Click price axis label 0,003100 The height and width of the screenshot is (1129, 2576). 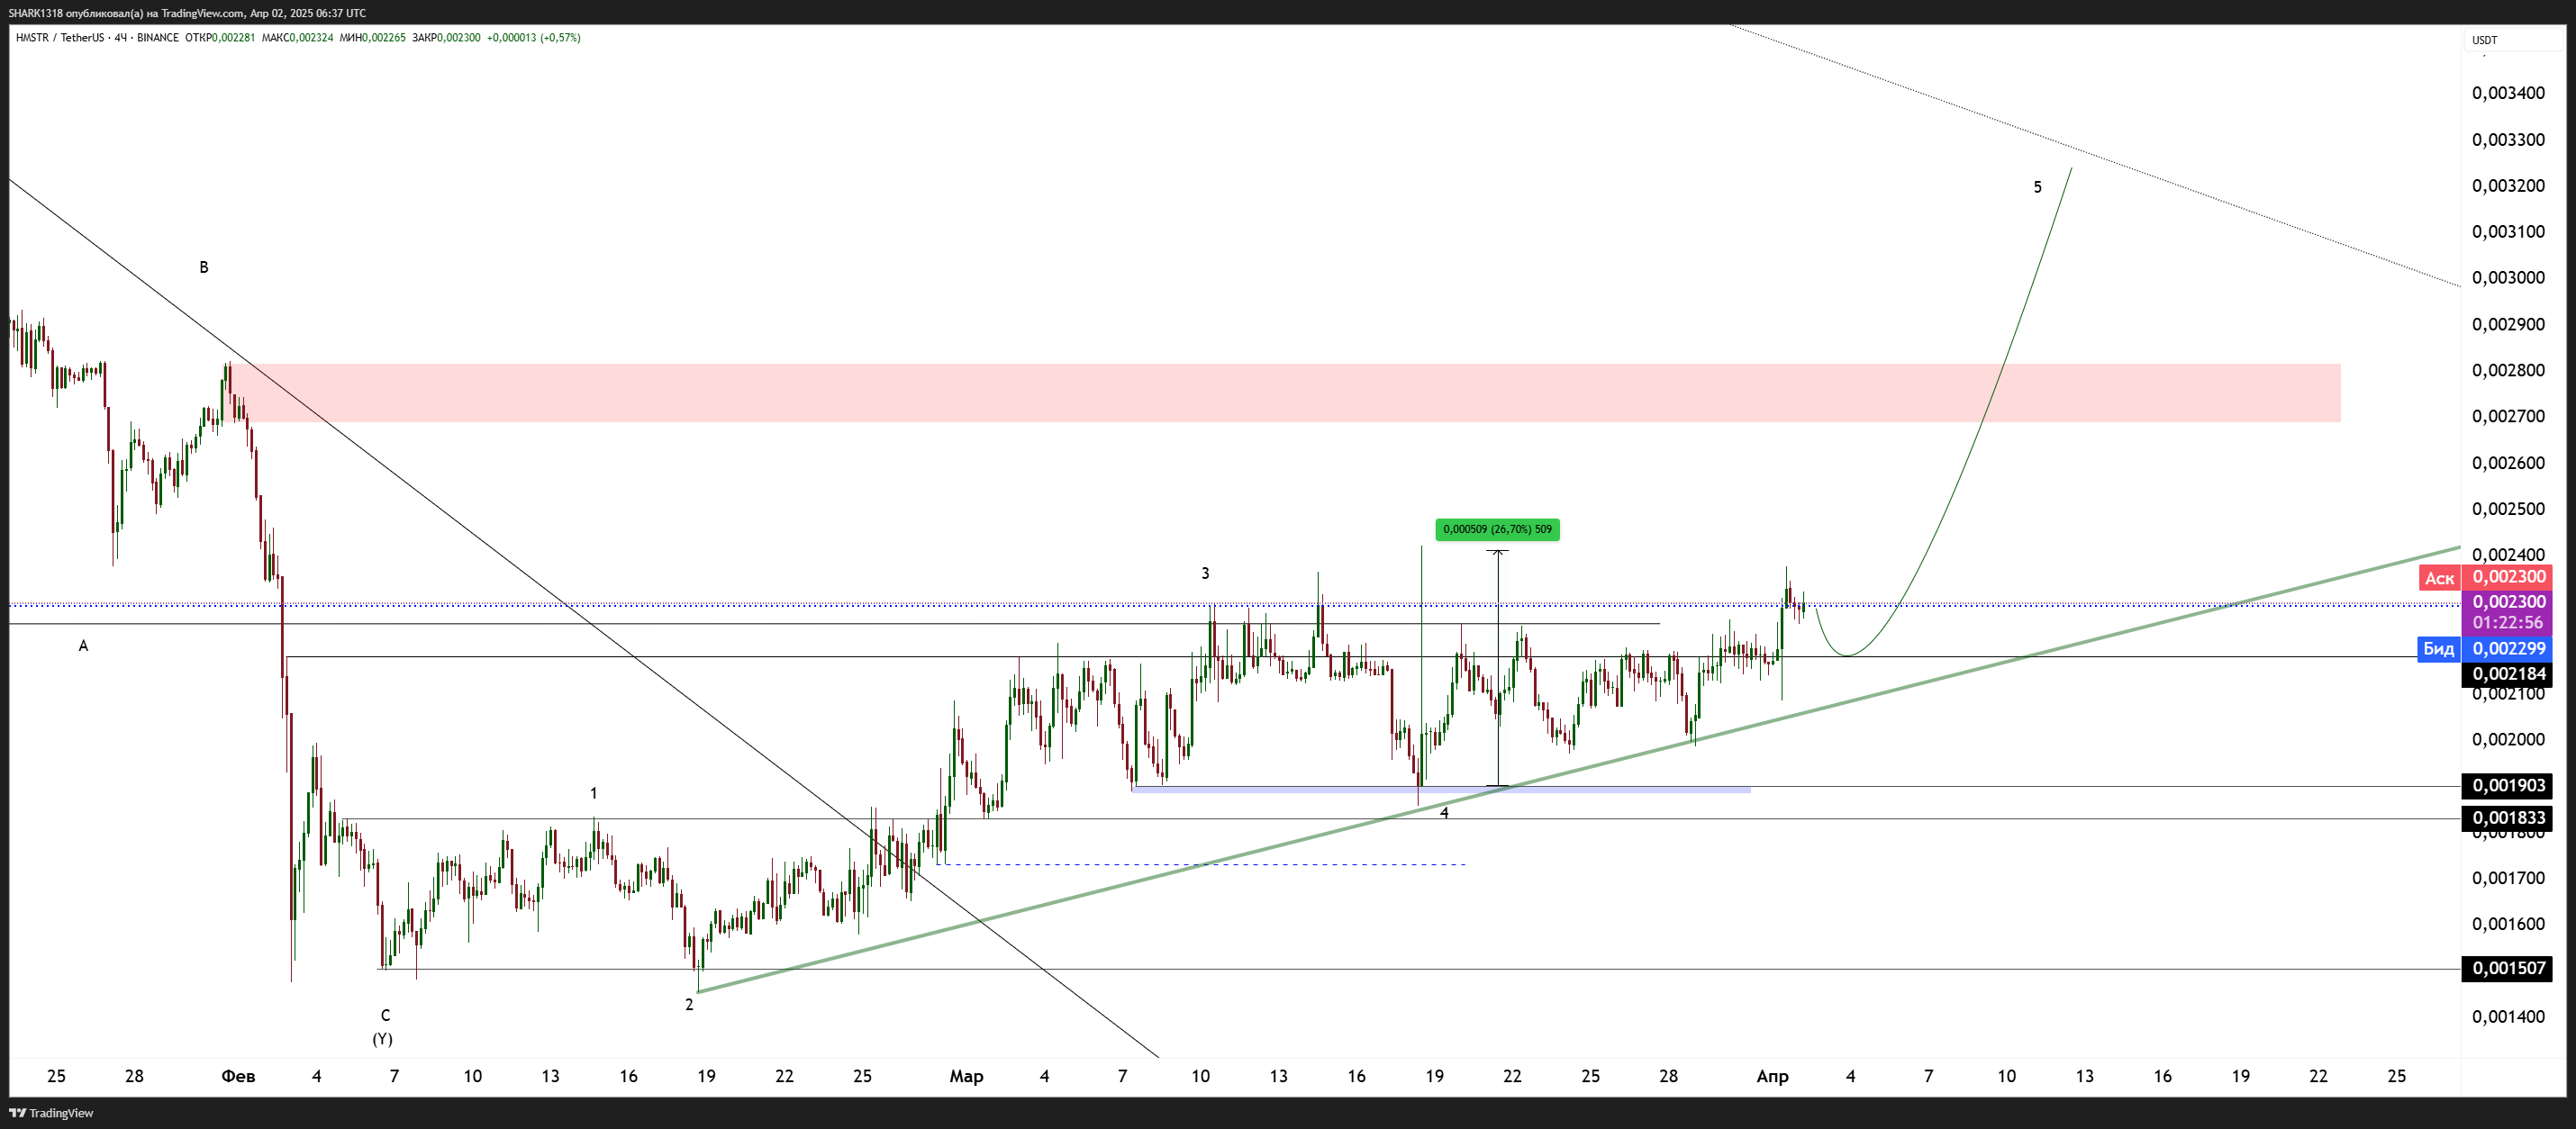[2508, 231]
